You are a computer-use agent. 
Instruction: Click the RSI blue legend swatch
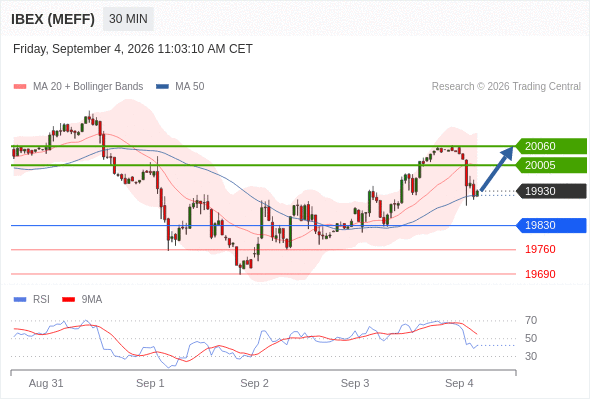click(x=20, y=300)
